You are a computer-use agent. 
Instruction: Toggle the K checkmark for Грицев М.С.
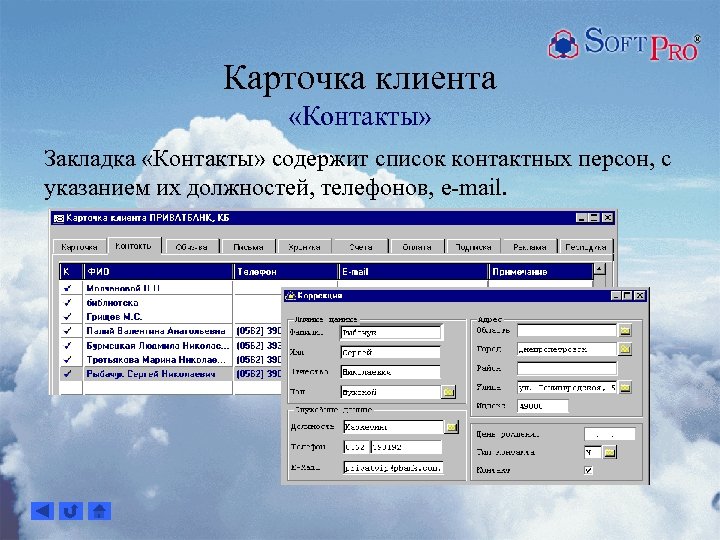[x=68, y=317]
